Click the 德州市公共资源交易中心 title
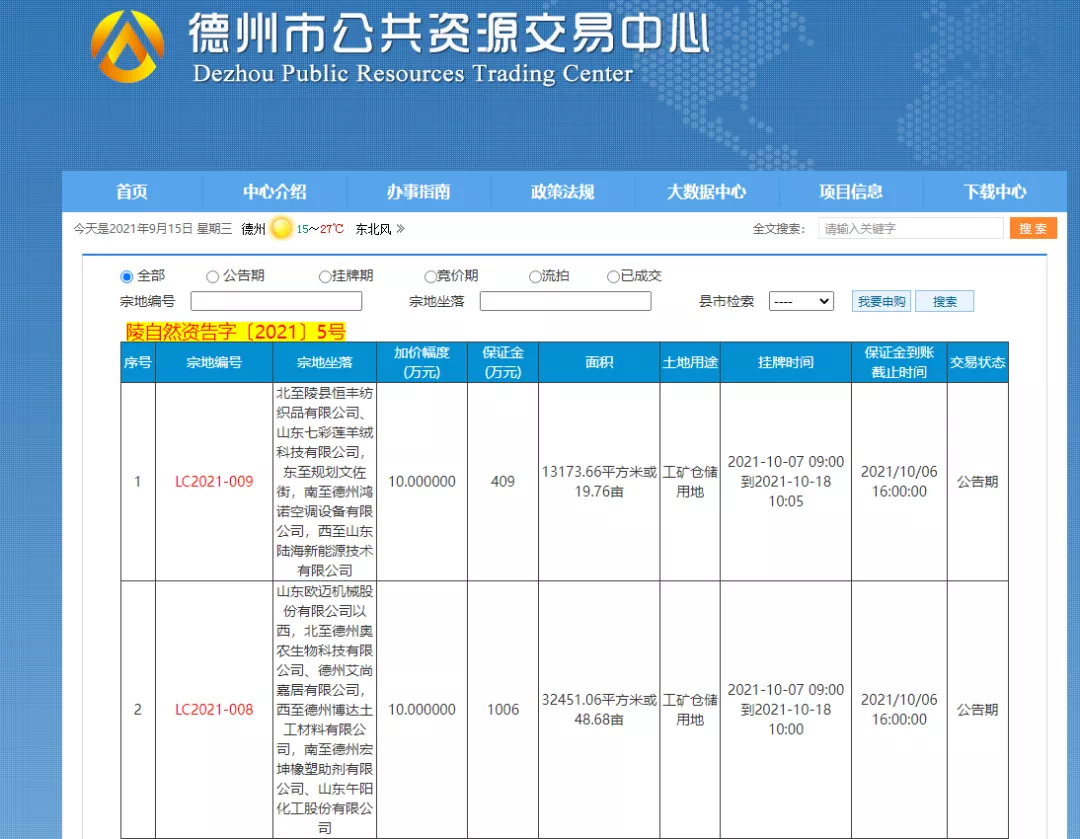 (x=450, y=32)
